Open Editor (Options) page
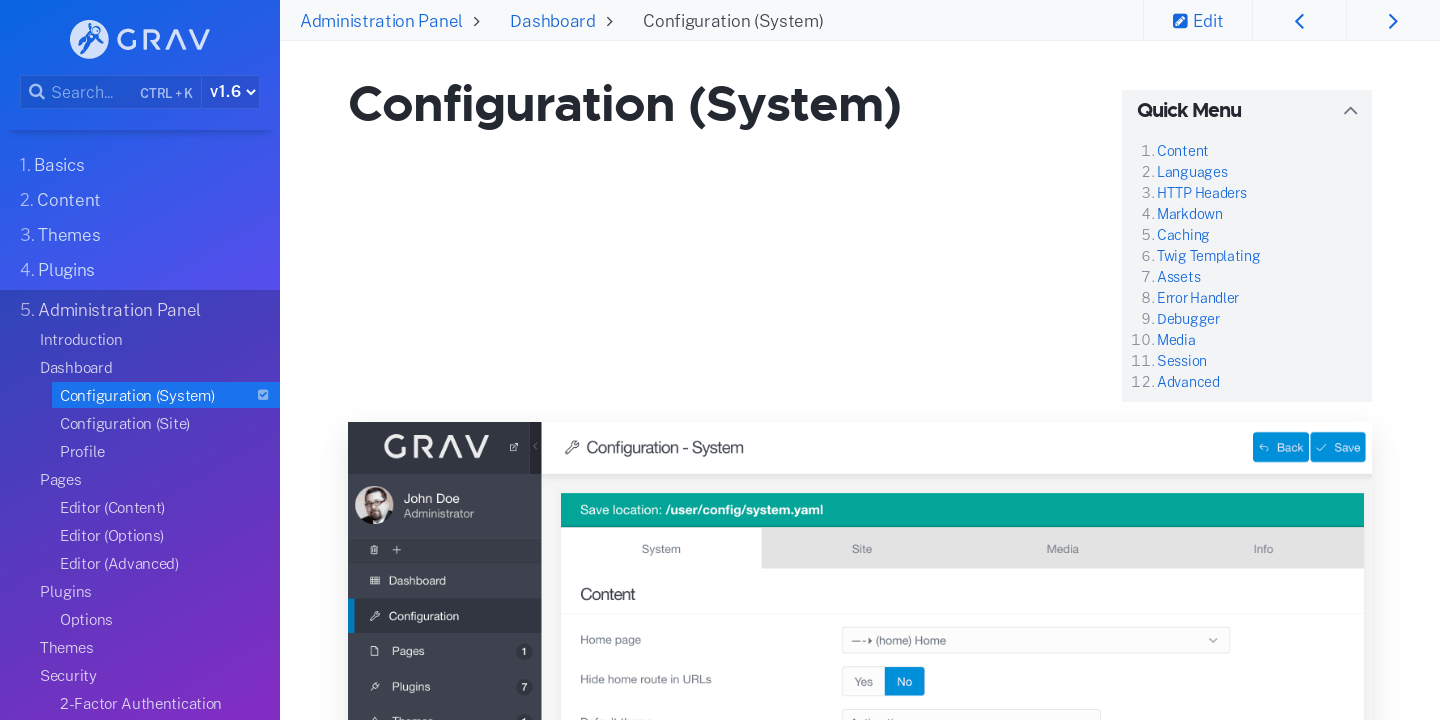Image resolution: width=1440 pixels, height=720 pixels. (x=112, y=536)
